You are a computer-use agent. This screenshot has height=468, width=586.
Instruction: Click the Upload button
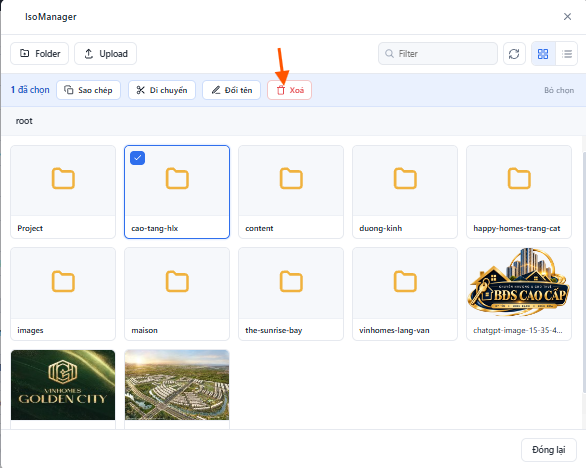(105, 53)
